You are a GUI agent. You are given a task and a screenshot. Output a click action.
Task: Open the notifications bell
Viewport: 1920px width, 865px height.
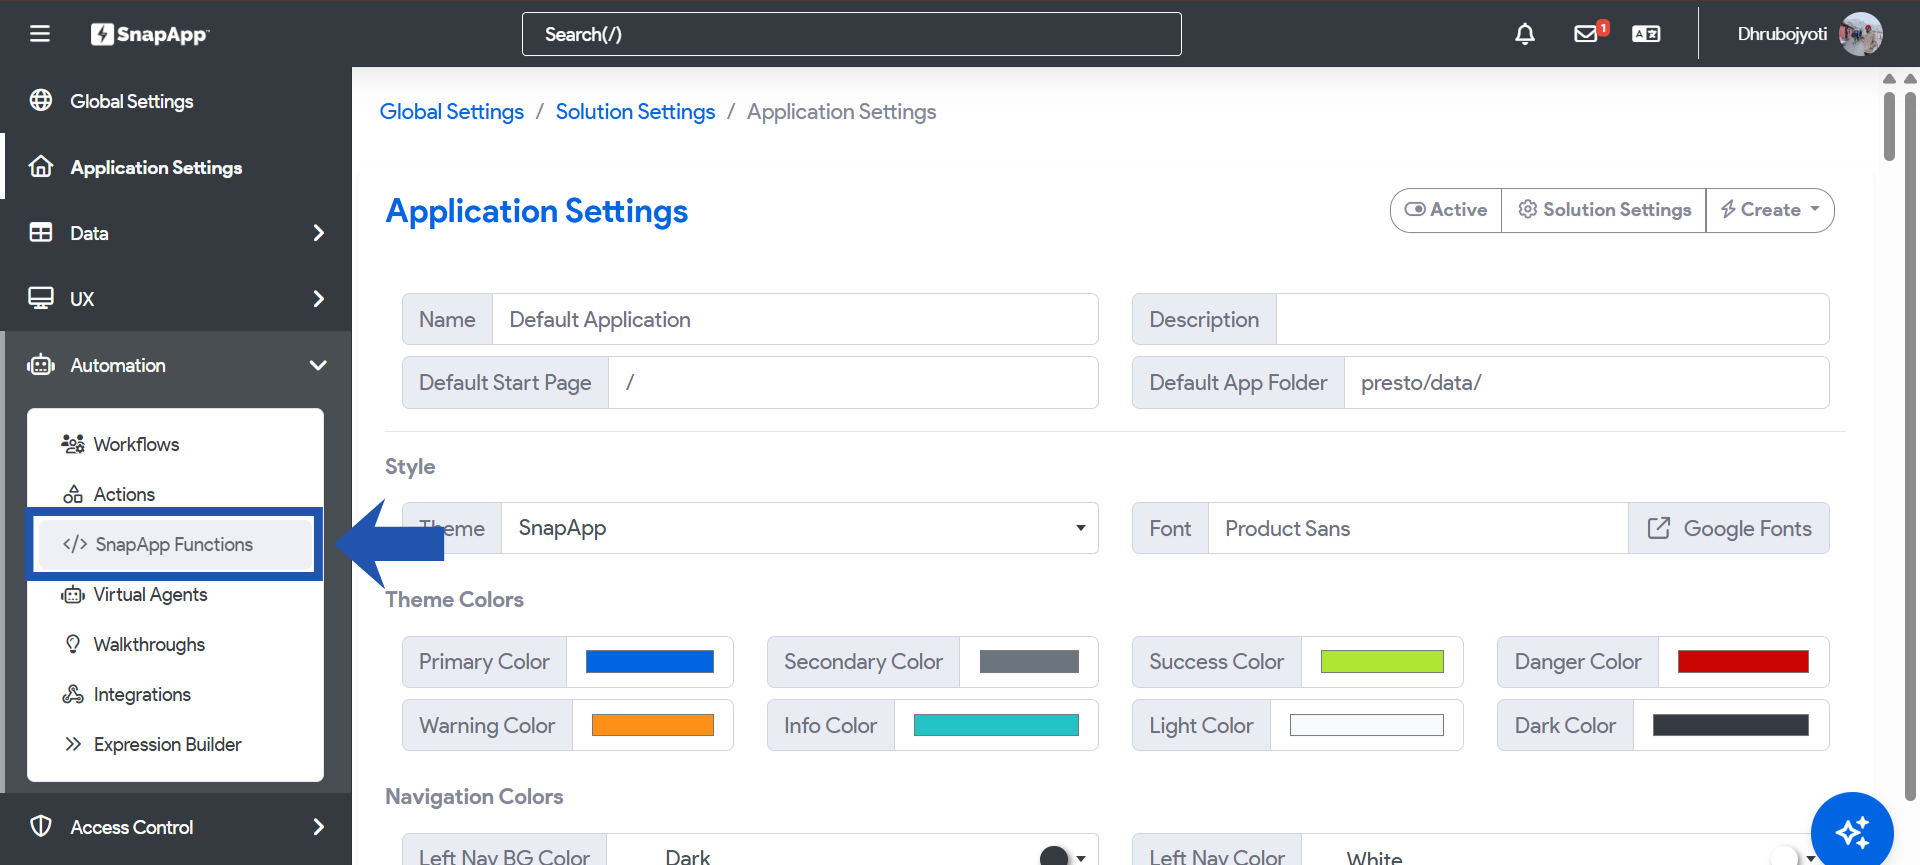tap(1524, 34)
